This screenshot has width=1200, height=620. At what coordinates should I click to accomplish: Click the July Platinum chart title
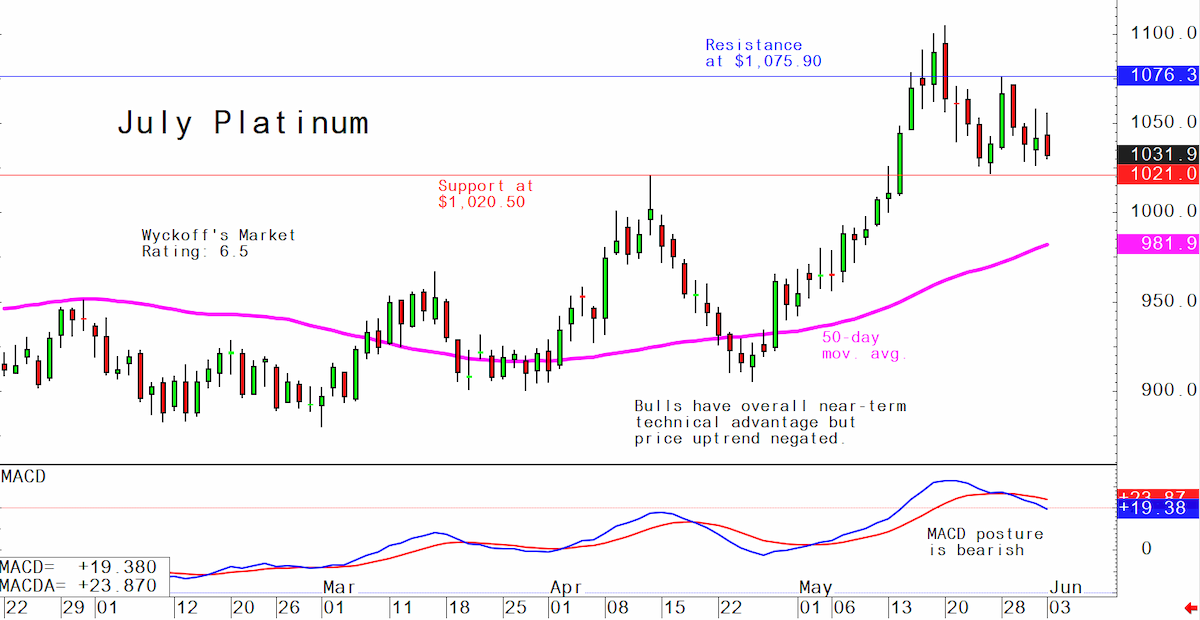pyautogui.click(x=243, y=123)
